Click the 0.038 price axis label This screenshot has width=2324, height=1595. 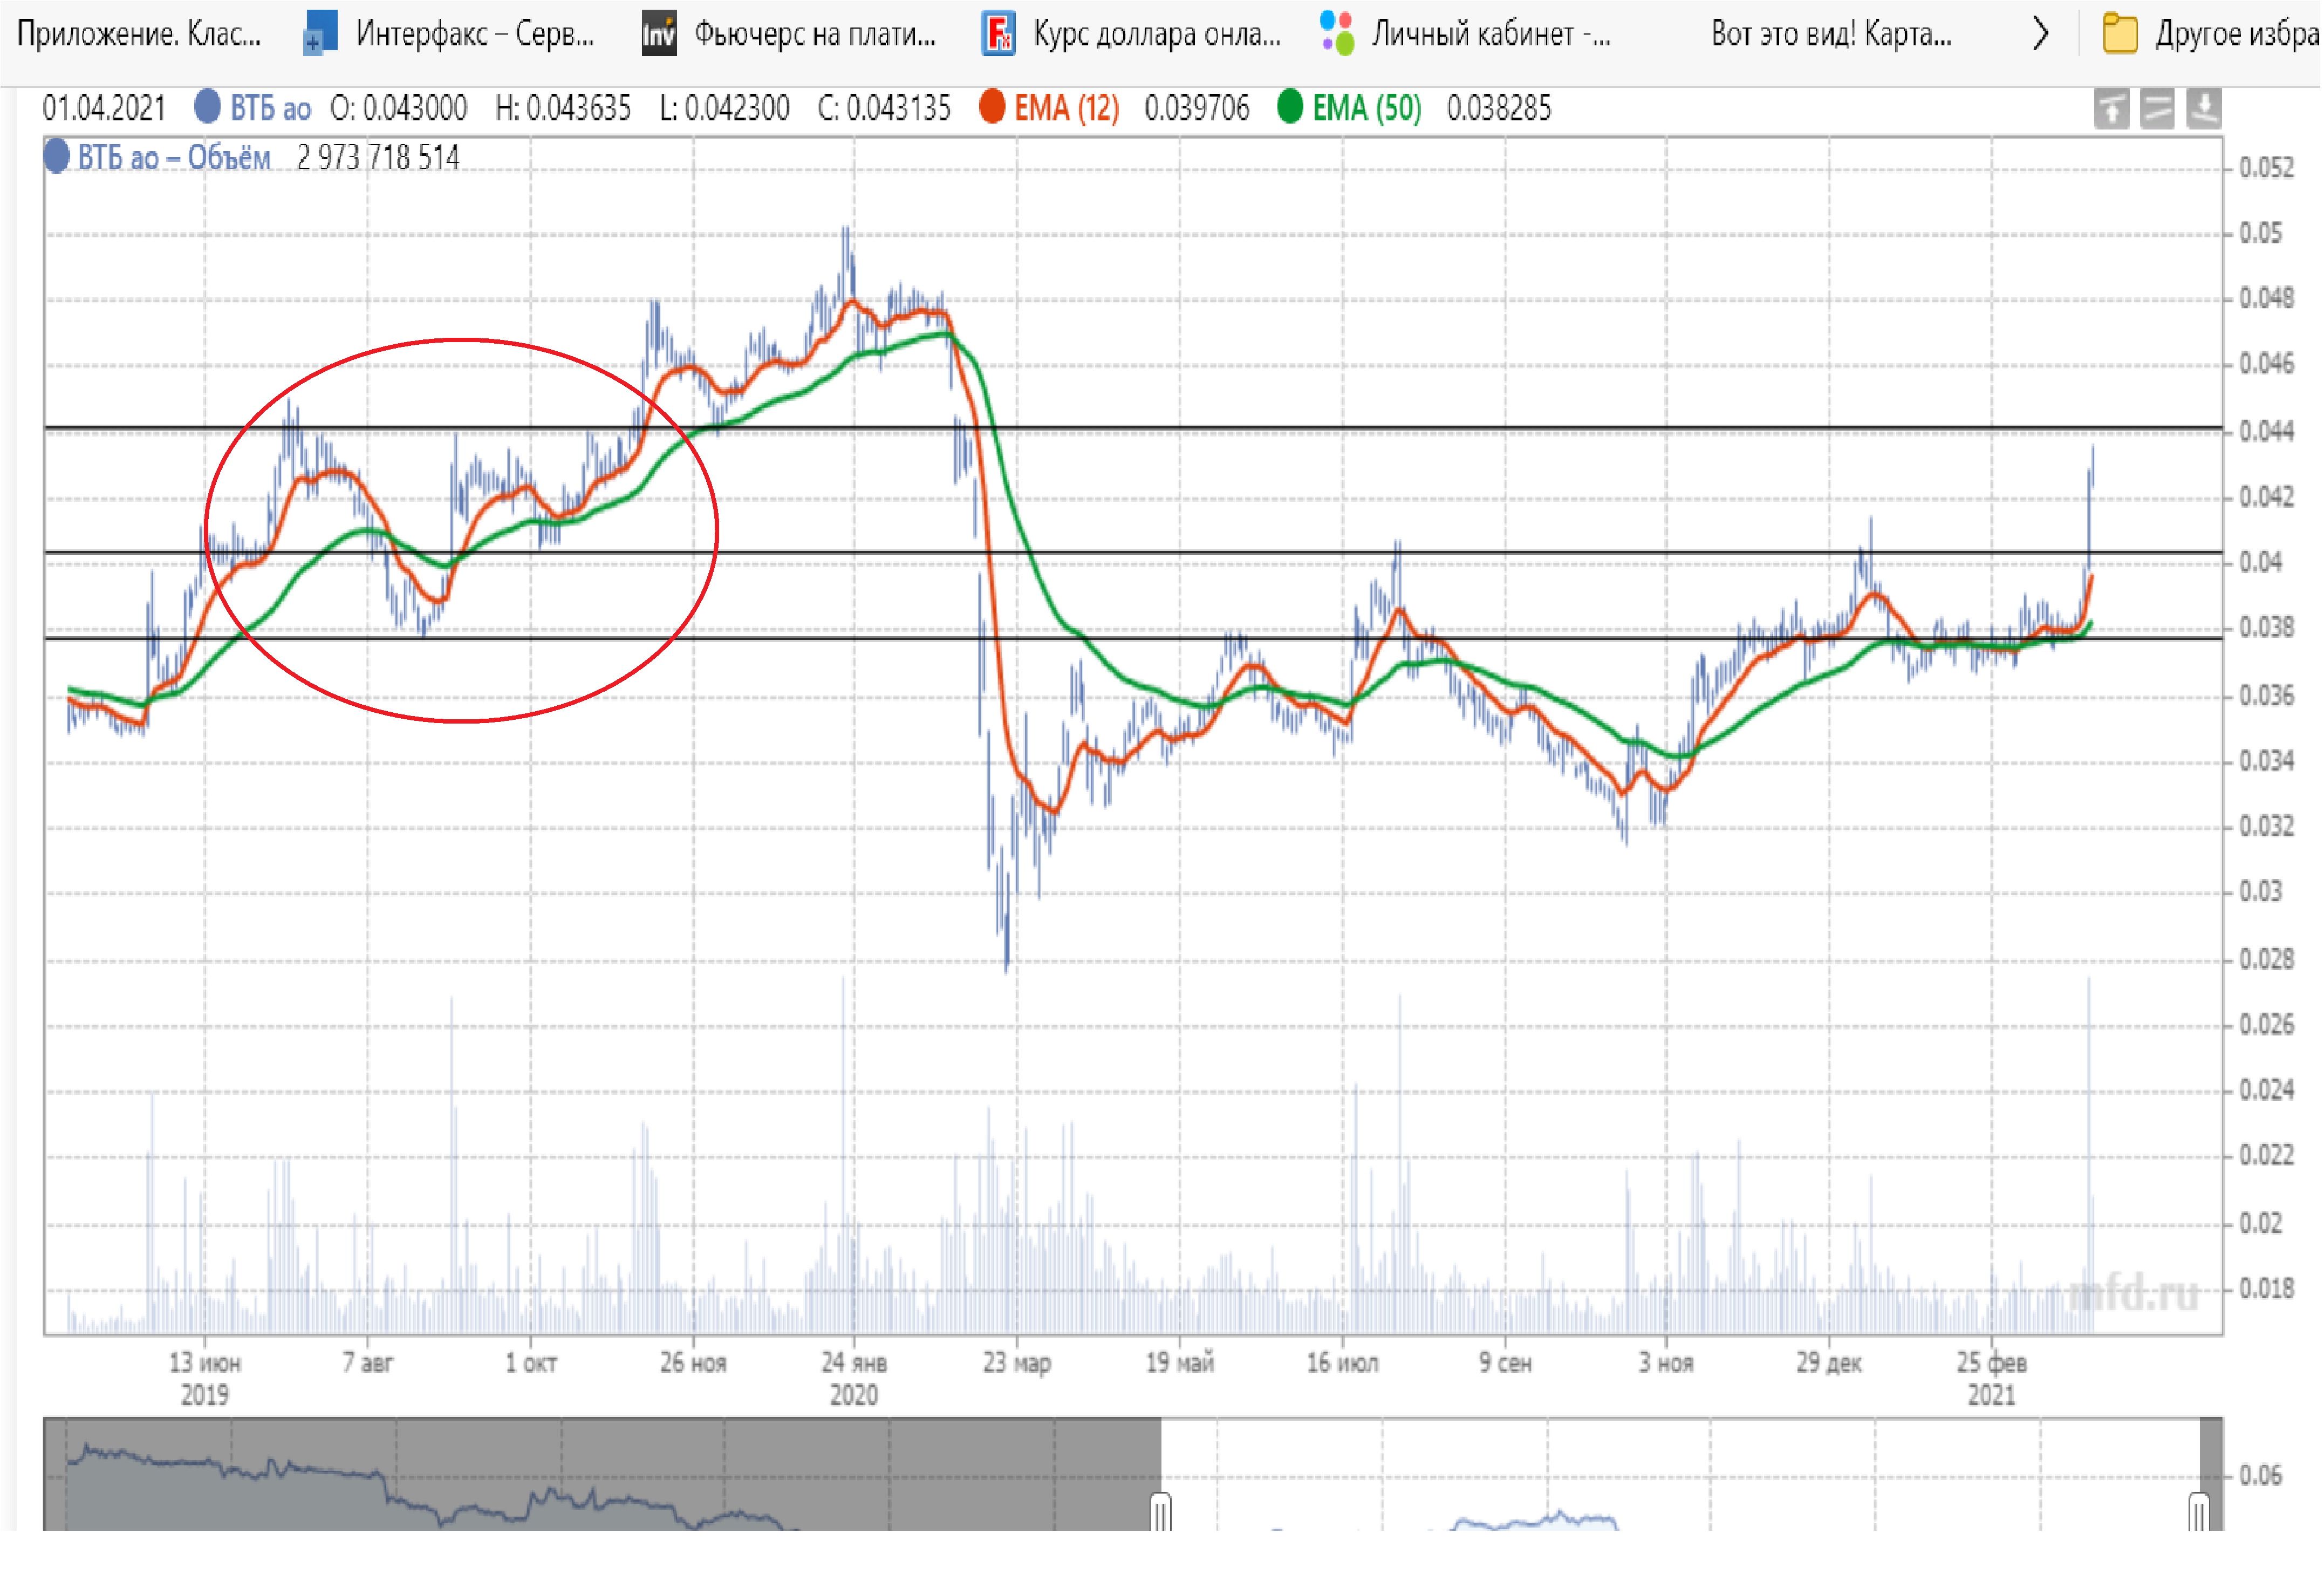tap(2267, 627)
